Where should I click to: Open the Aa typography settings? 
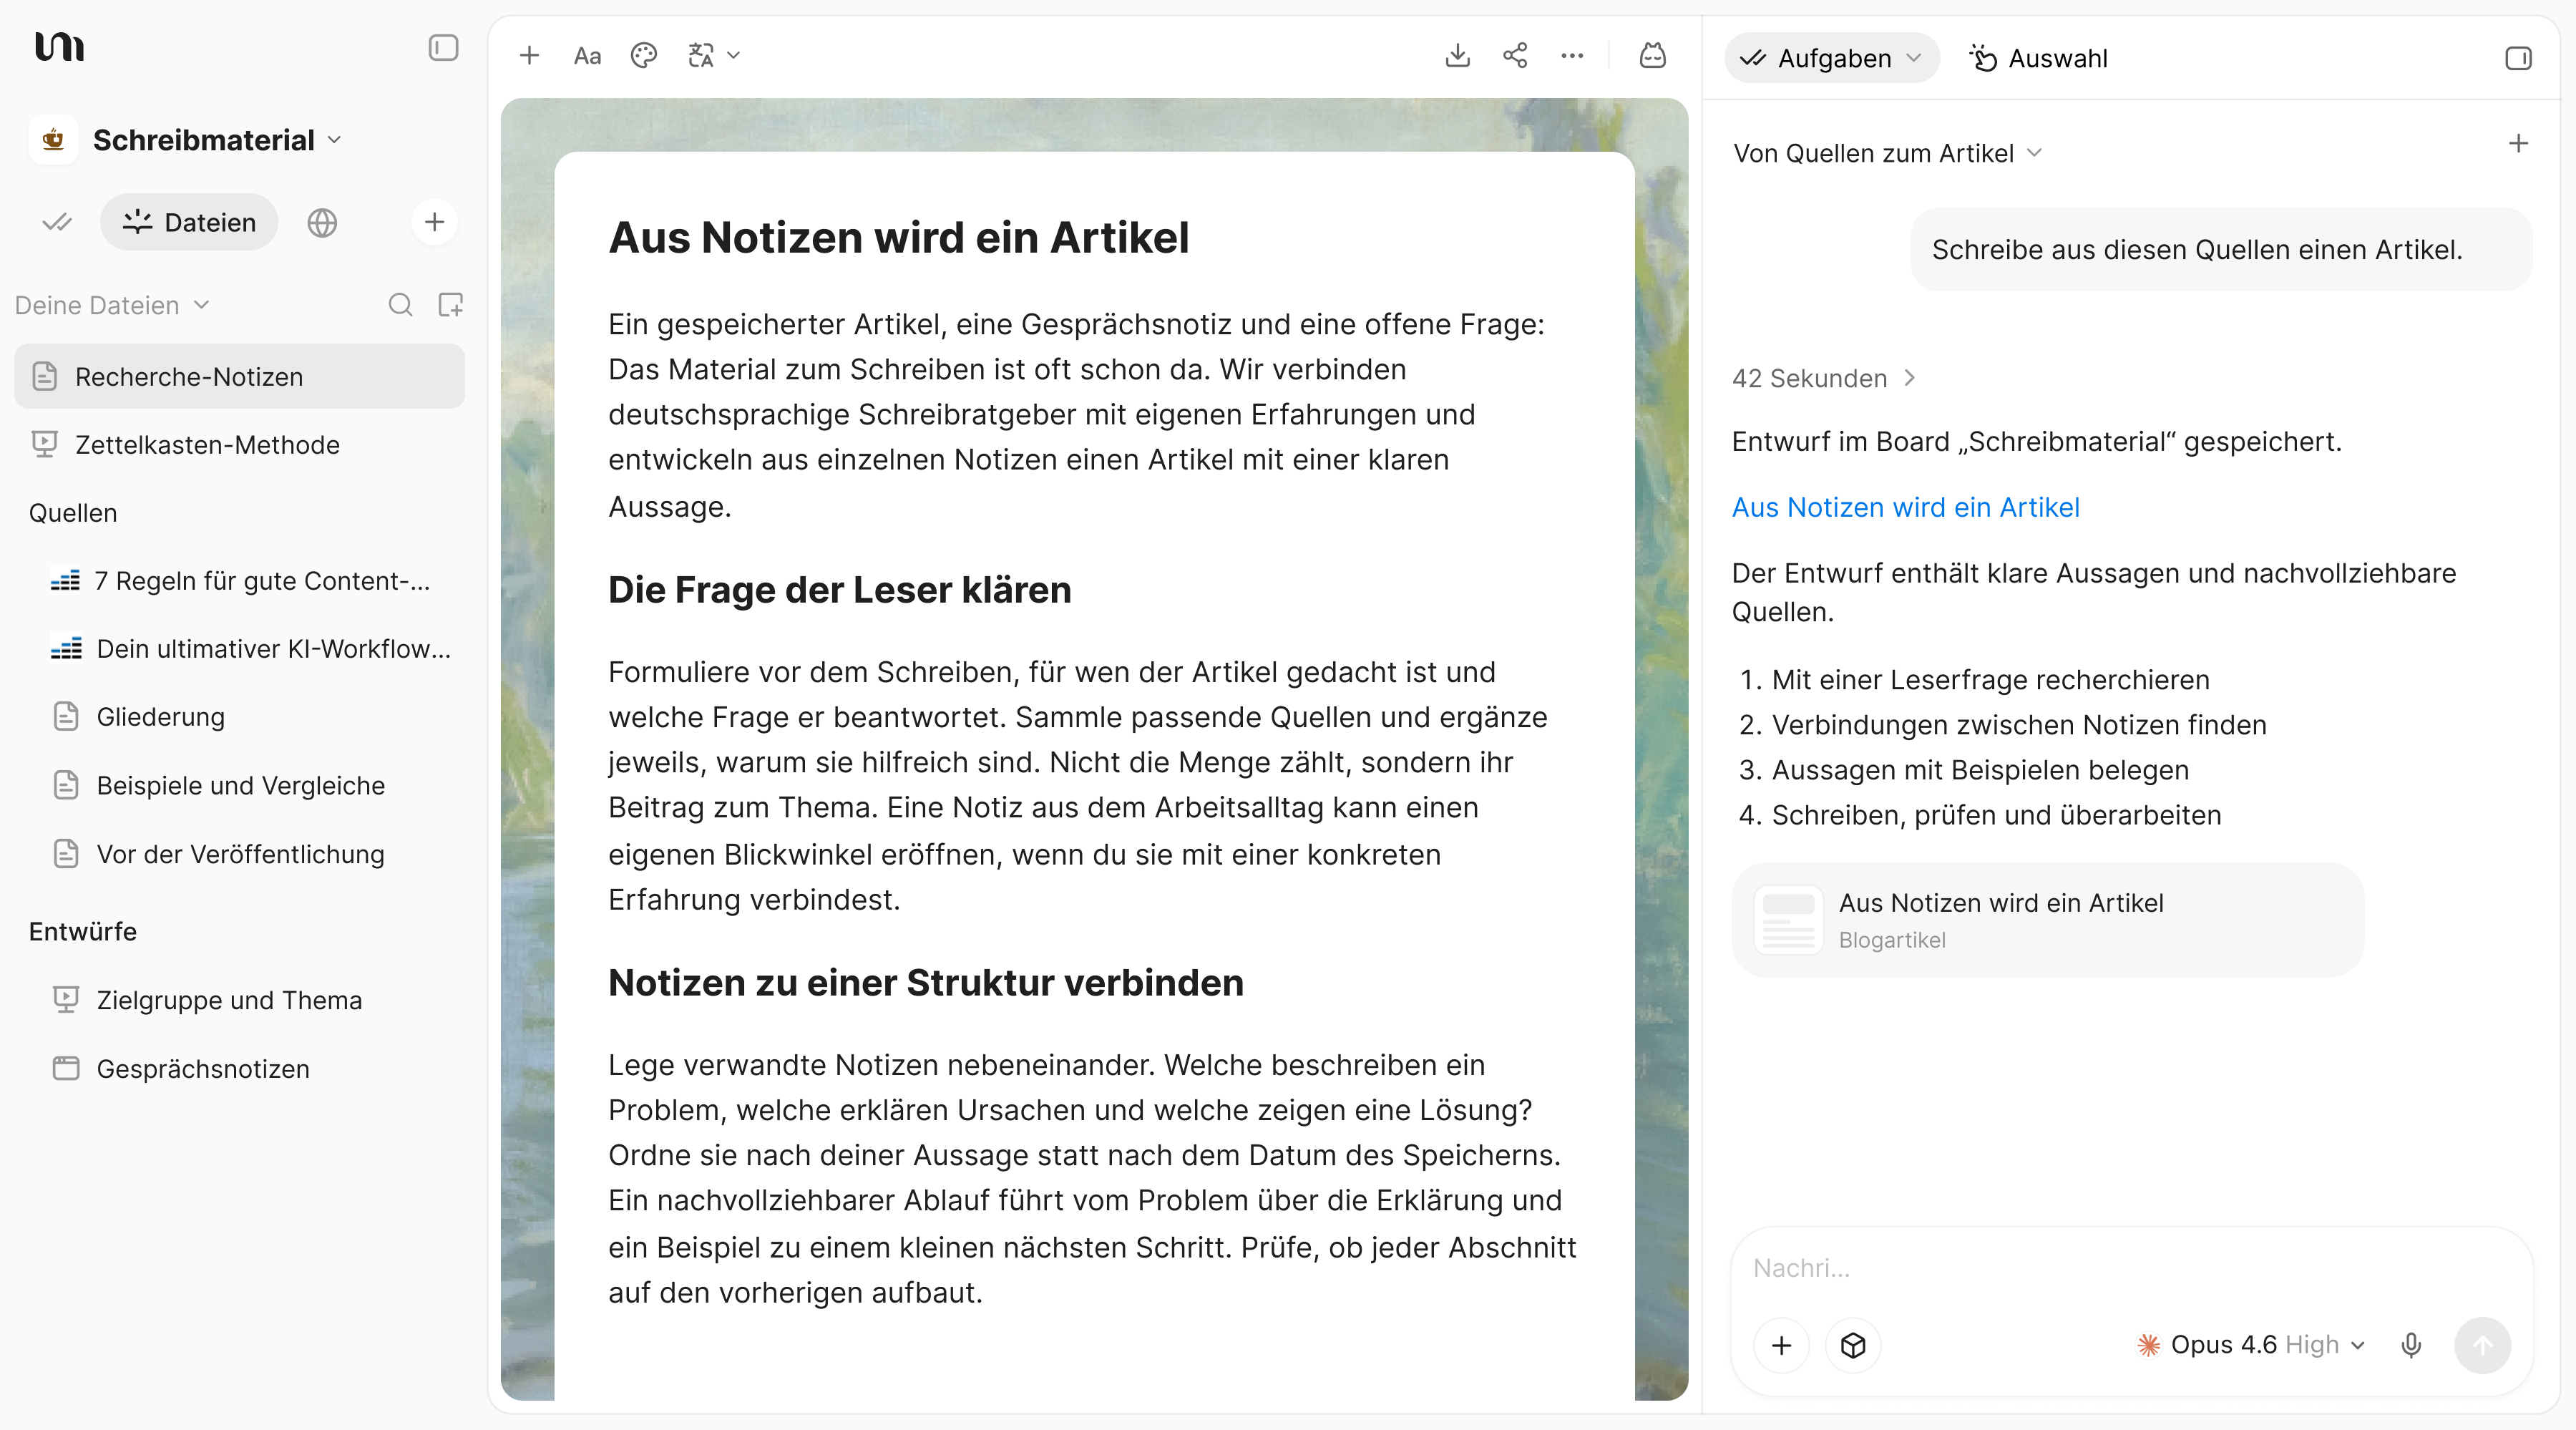tap(587, 56)
